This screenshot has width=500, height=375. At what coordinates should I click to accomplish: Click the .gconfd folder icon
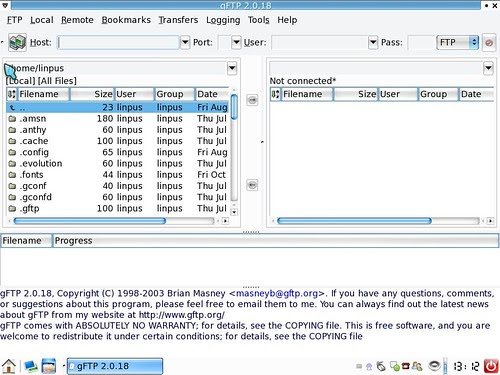point(12,197)
